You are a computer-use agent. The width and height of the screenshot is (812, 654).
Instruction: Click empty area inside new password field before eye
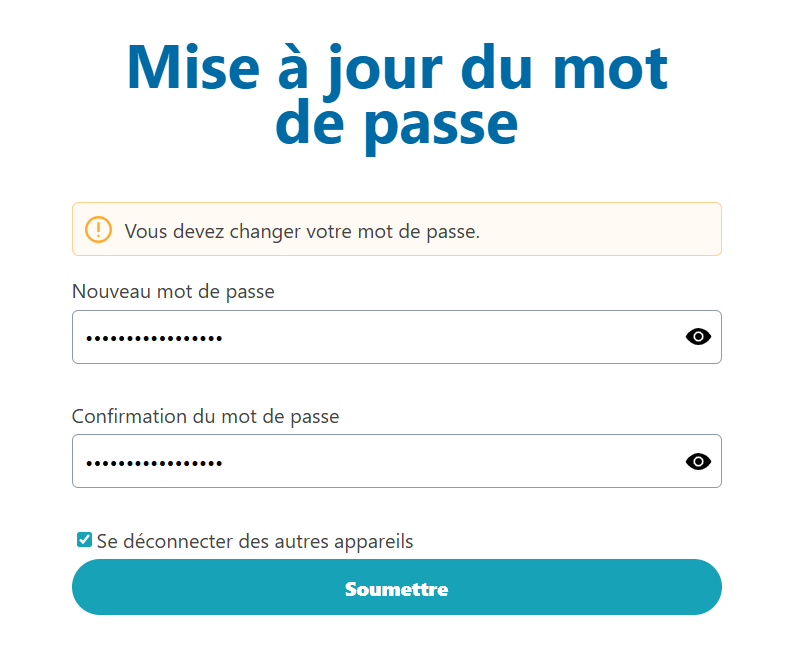click(450, 337)
